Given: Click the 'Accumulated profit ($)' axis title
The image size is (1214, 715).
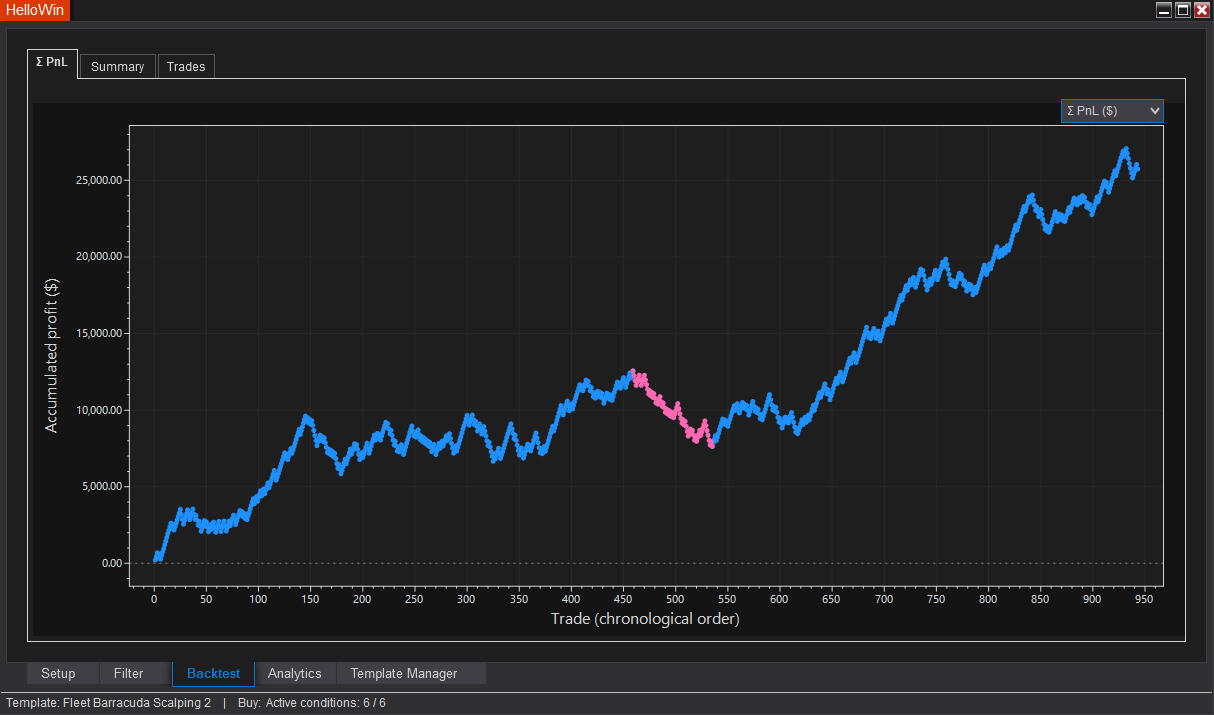Looking at the screenshot, I should pos(52,356).
